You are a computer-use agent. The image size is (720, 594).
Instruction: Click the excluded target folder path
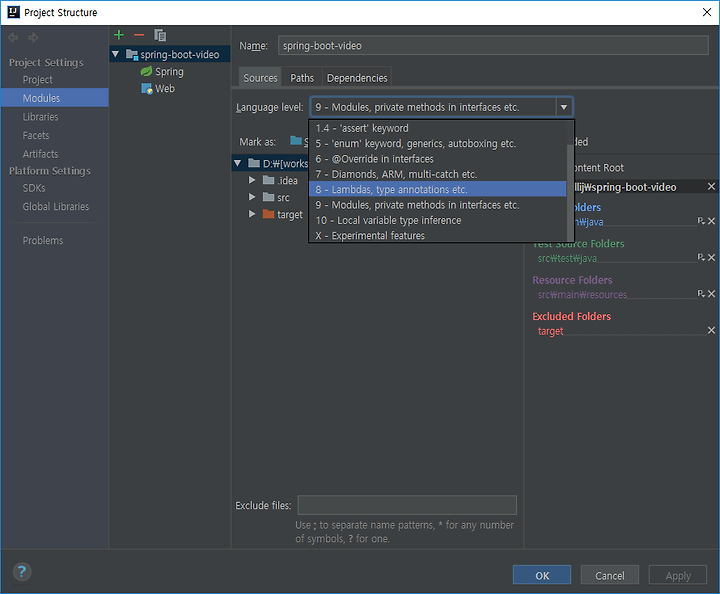pyautogui.click(x=550, y=331)
